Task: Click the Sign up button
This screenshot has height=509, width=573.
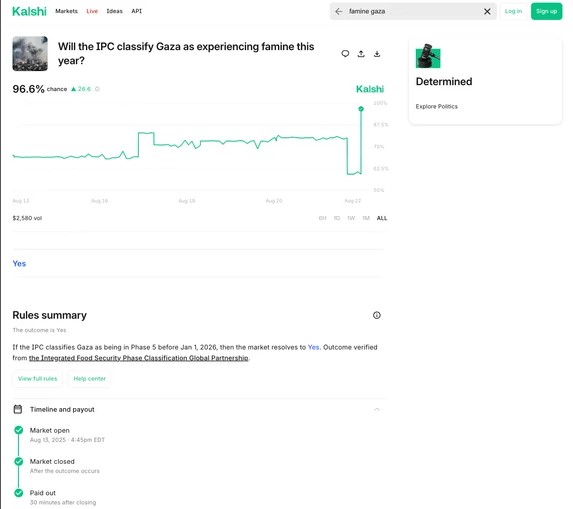Action: (x=546, y=11)
